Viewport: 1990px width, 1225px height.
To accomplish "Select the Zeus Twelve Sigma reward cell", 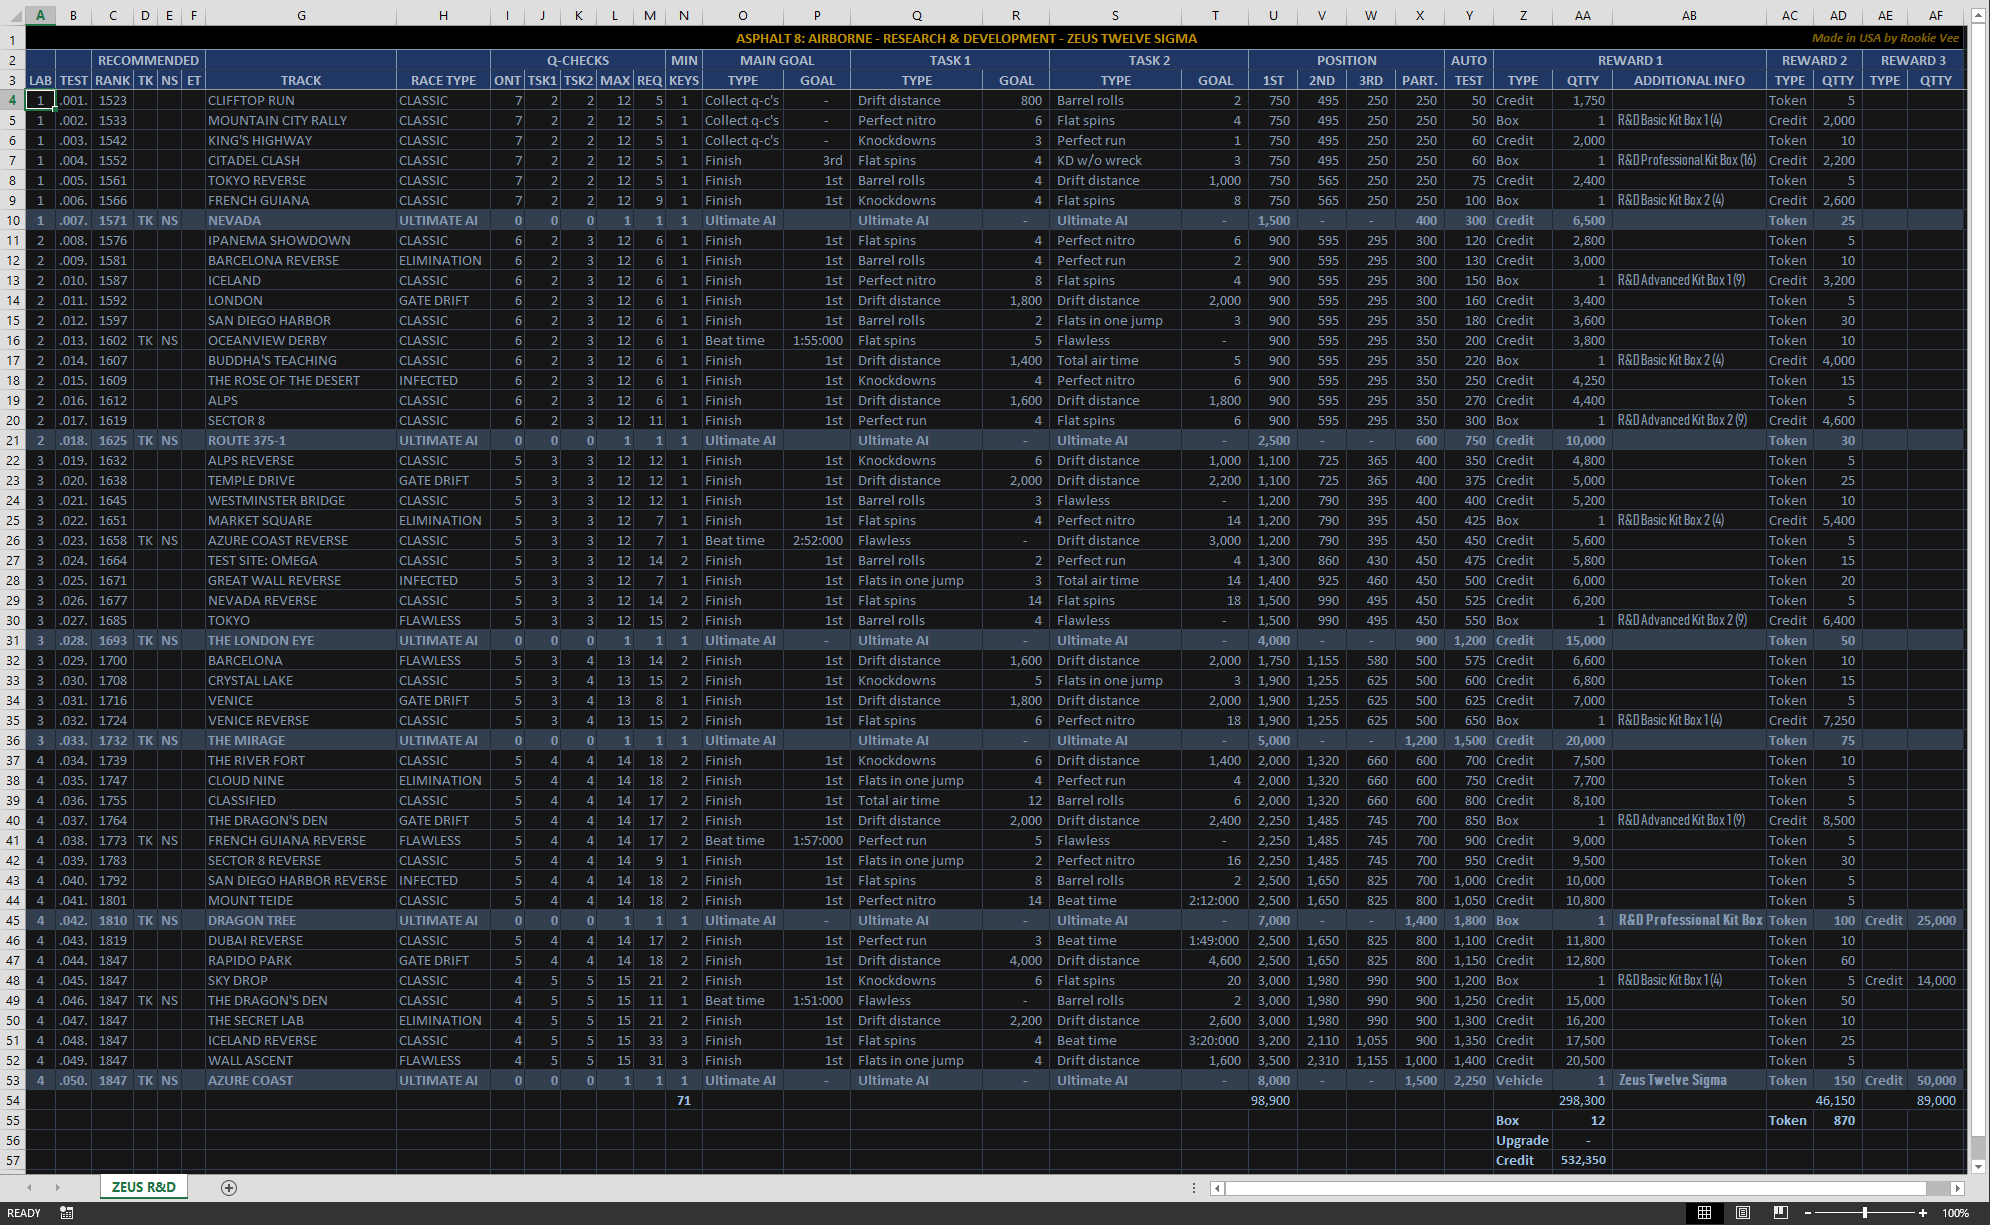I will pos(1689,1080).
